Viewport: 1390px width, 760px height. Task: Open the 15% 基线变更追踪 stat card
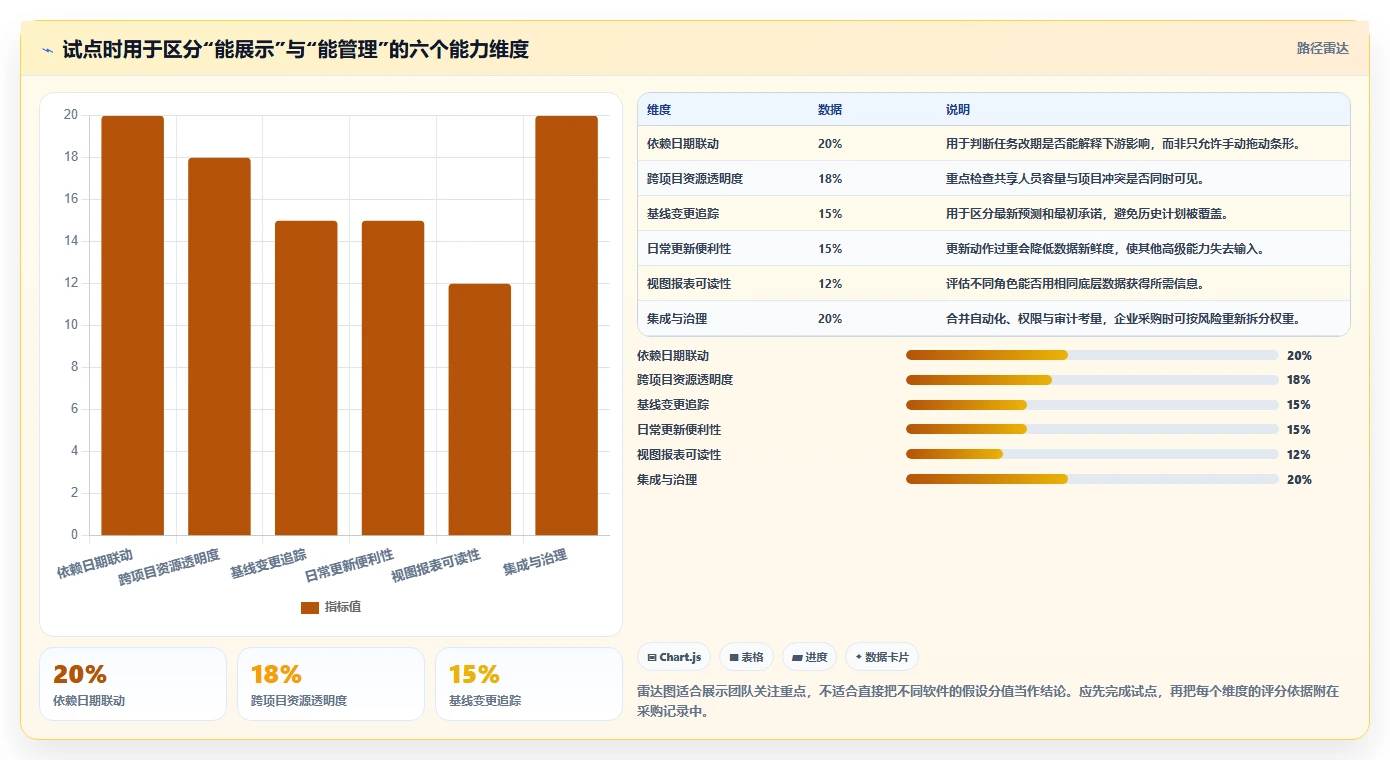(529, 684)
